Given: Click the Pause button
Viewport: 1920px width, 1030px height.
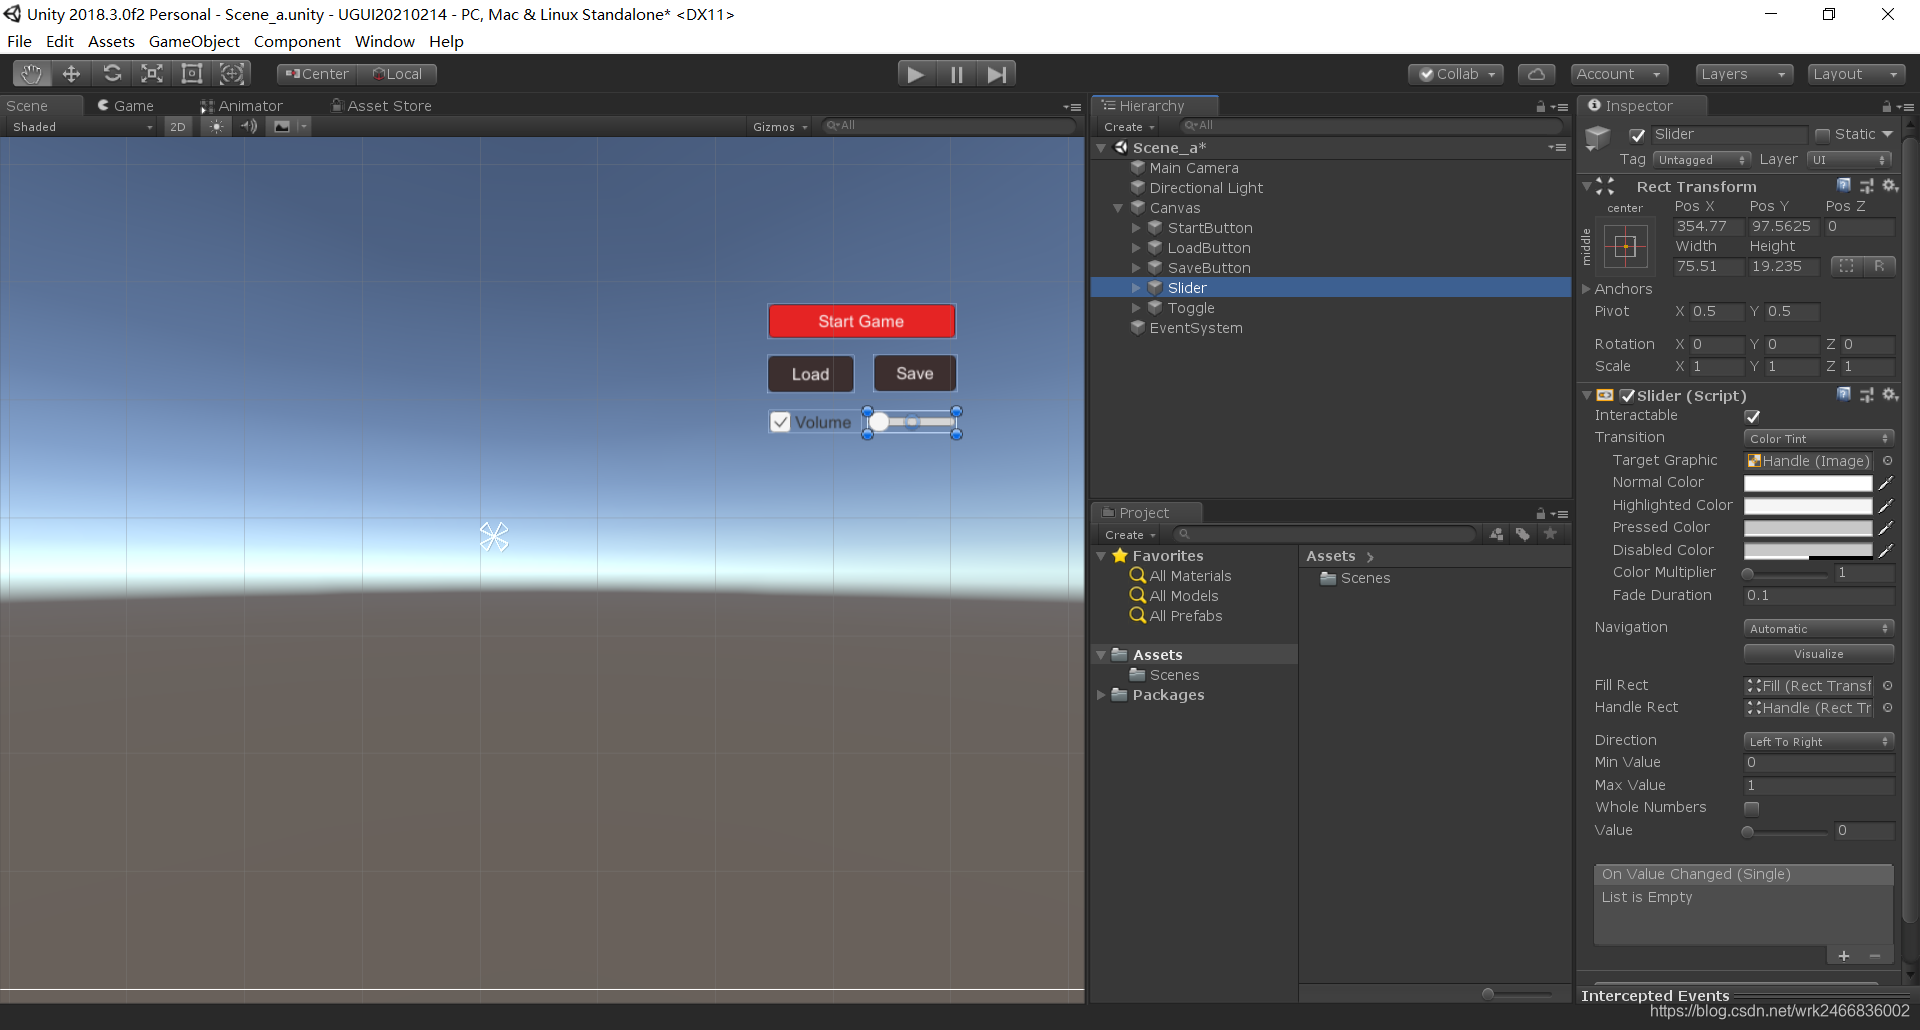Looking at the screenshot, I should pos(956,74).
